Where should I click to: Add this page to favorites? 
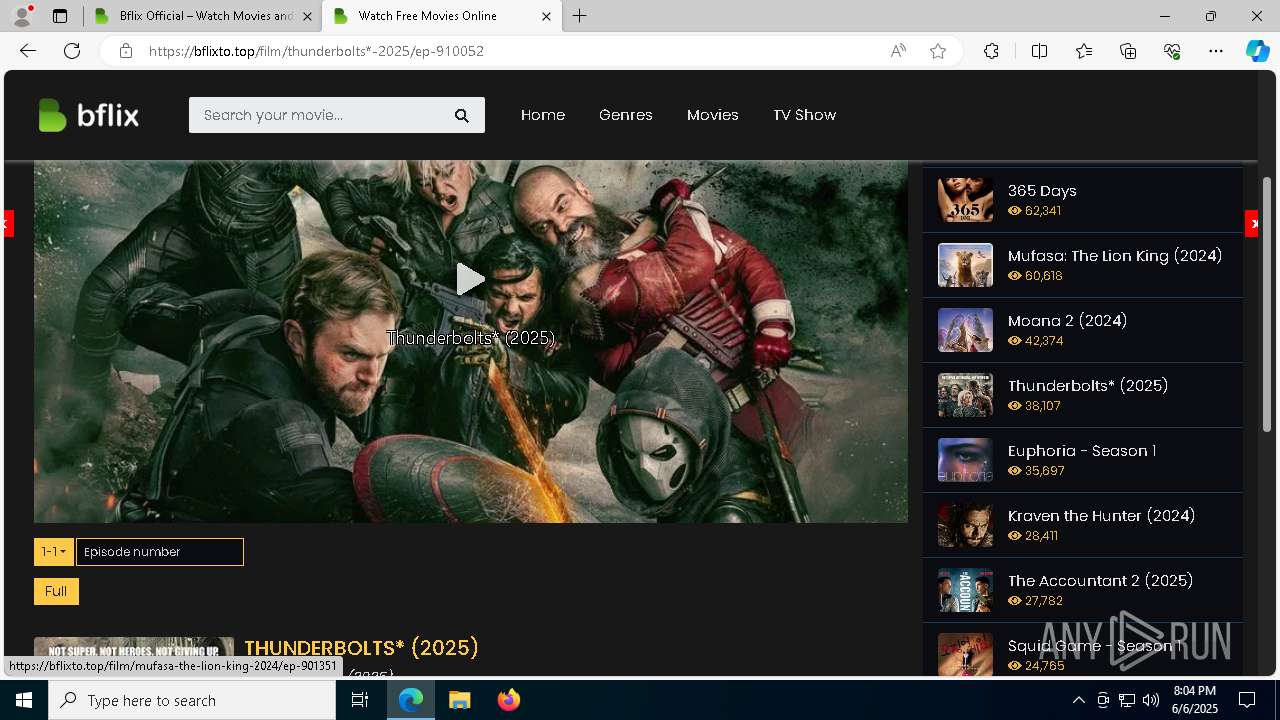click(x=938, y=51)
